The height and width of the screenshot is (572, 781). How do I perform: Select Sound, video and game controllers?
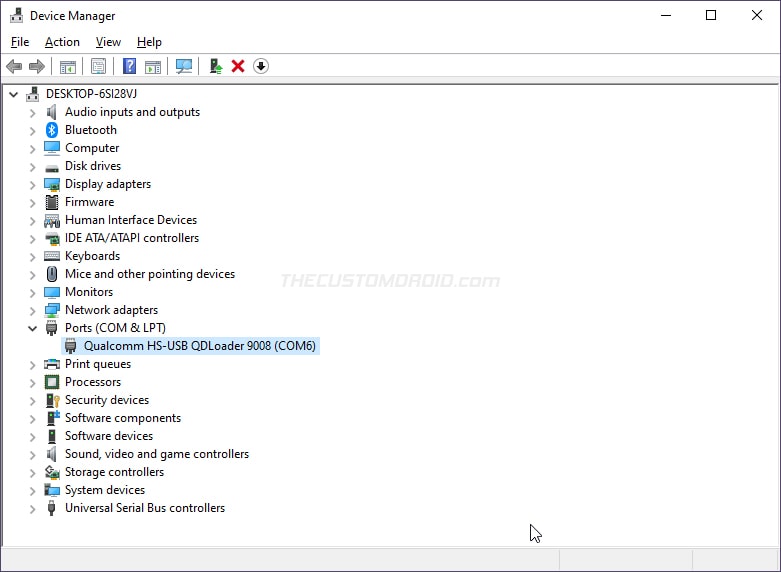click(157, 454)
